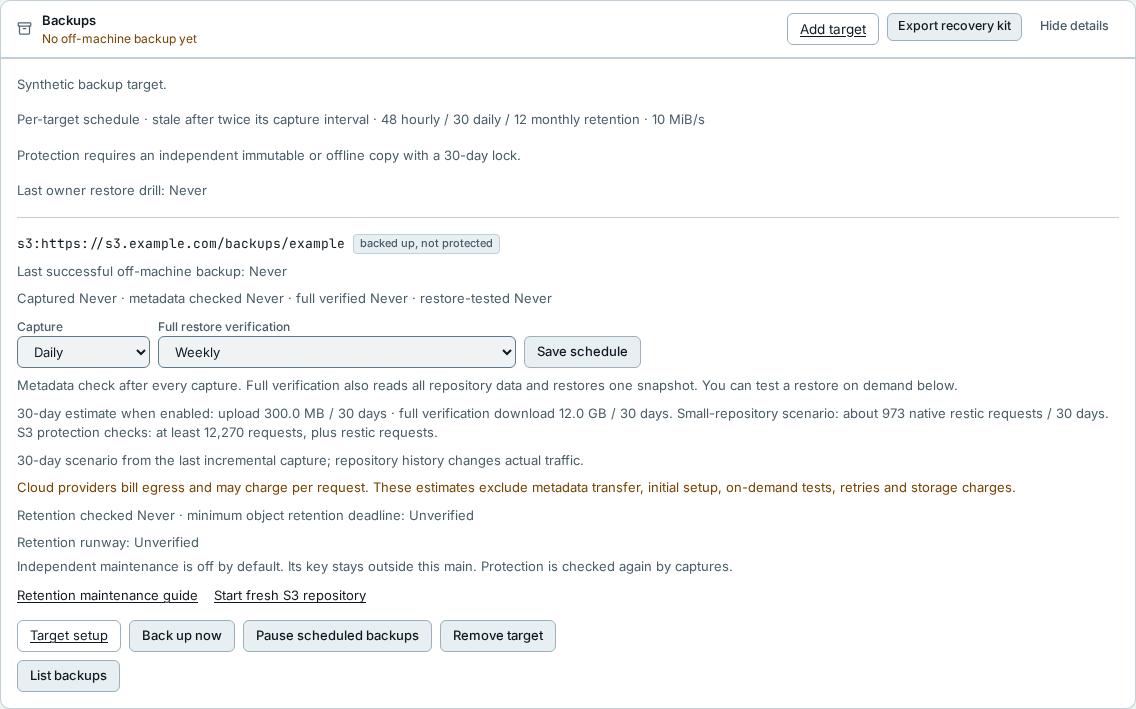Click the Remove target button
Screen dimensions: 1136x709
(x=498, y=636)
